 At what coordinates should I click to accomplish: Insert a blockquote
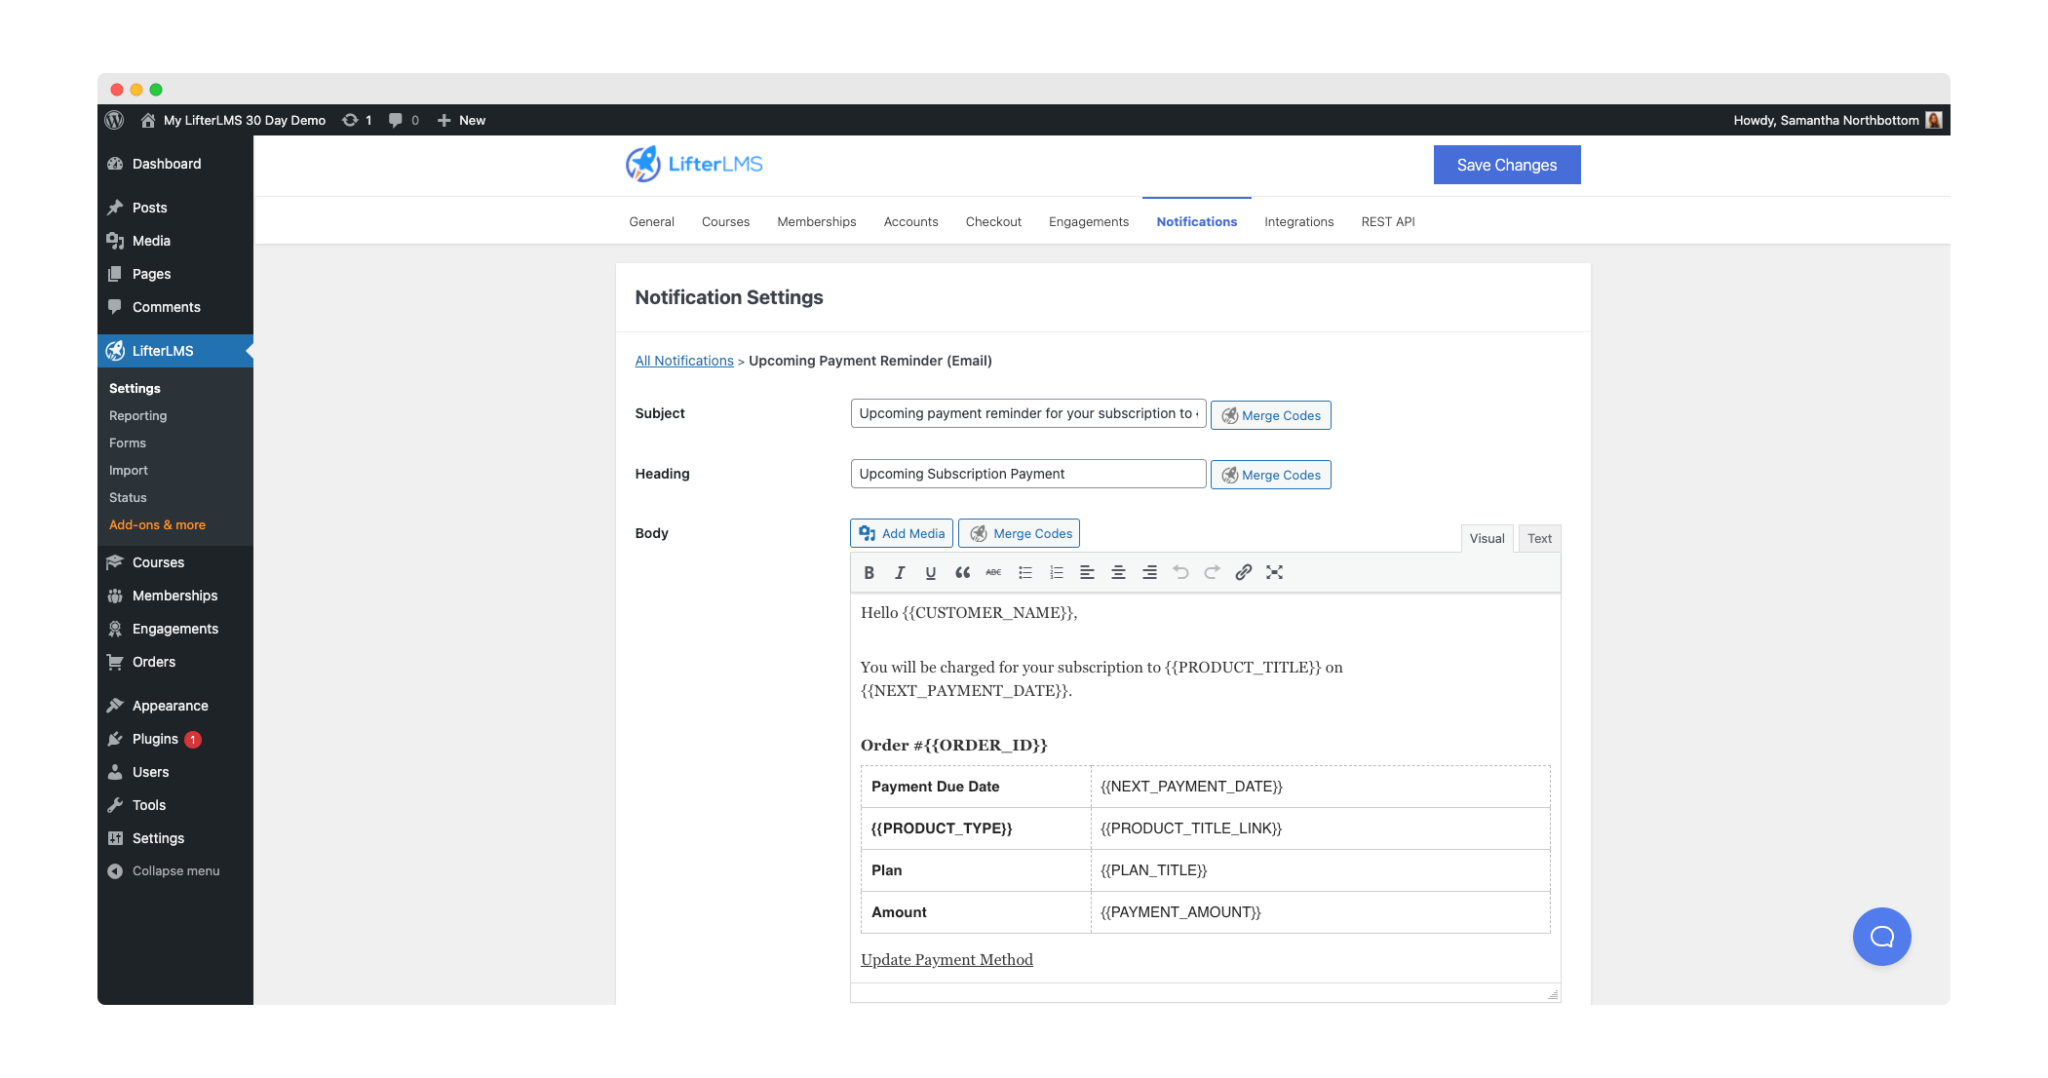pos(962,572)
